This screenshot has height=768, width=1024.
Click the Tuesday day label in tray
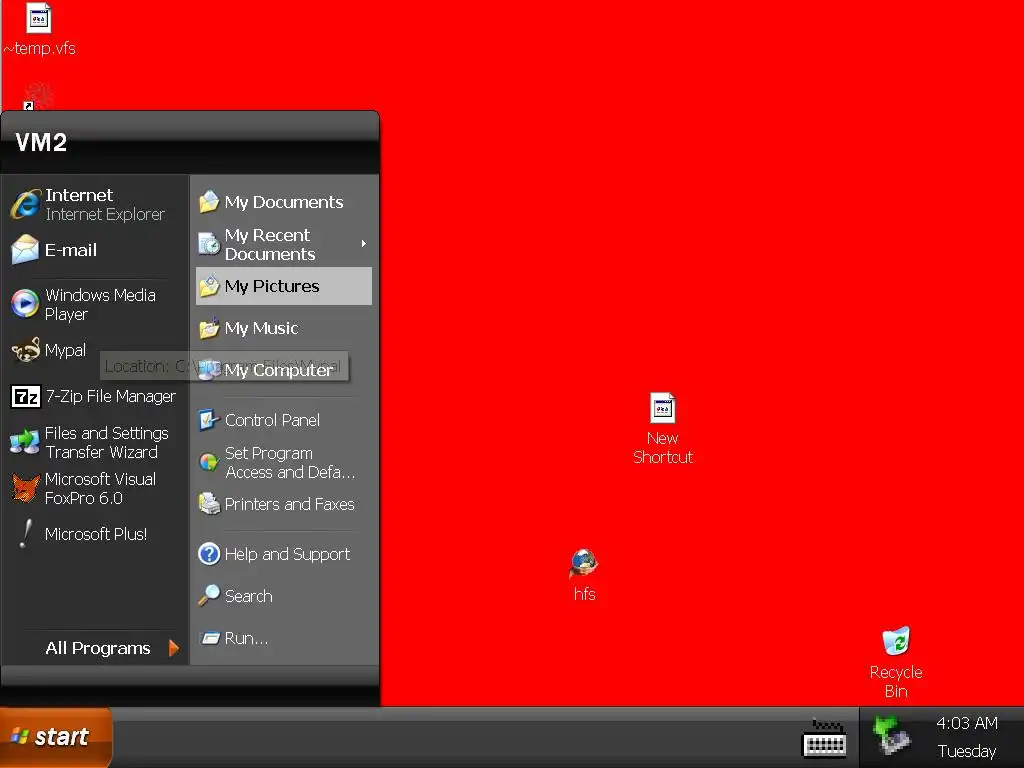click(x=967, y=751)
